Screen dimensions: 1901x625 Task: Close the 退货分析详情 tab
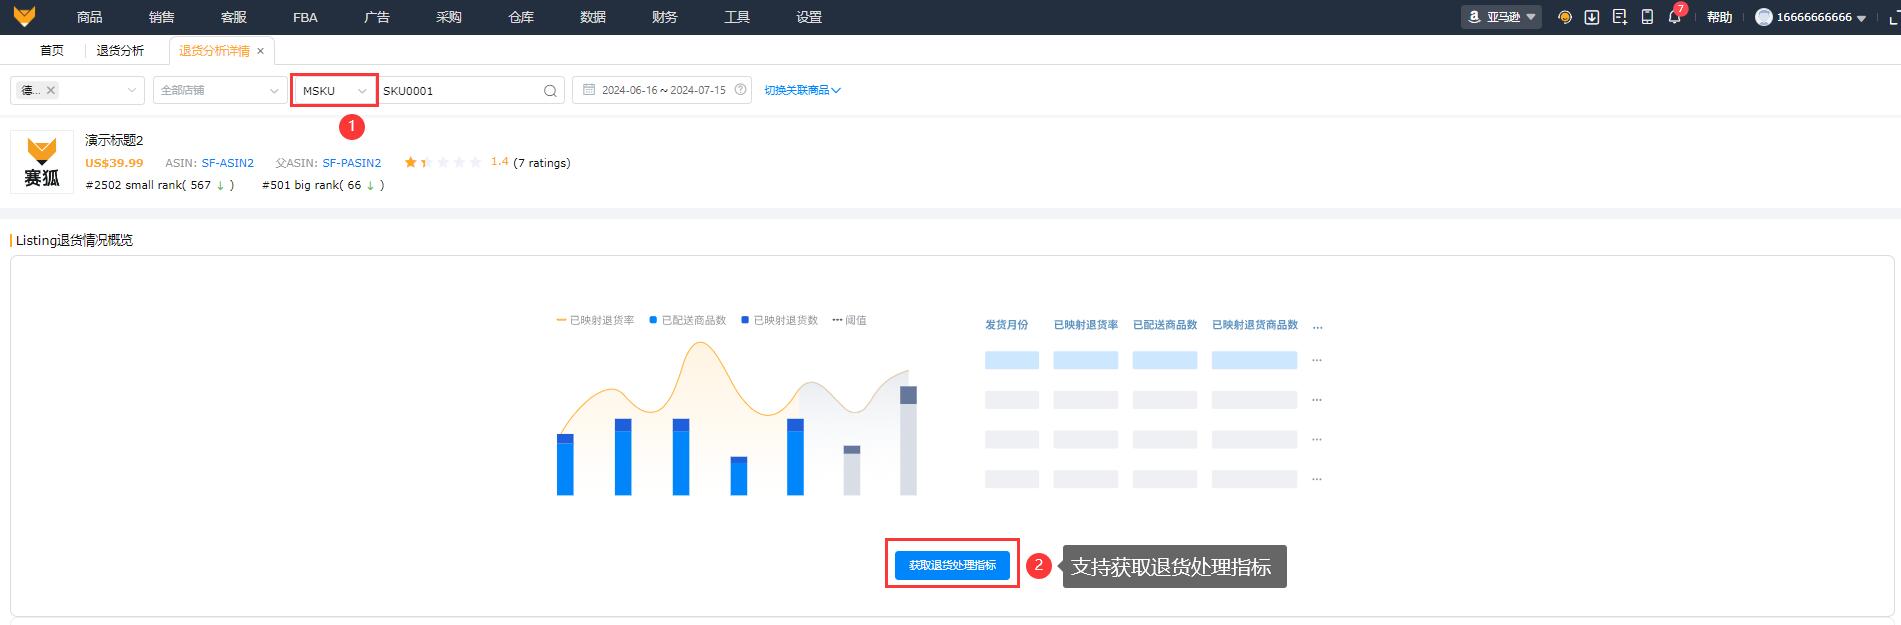[261, 51]
